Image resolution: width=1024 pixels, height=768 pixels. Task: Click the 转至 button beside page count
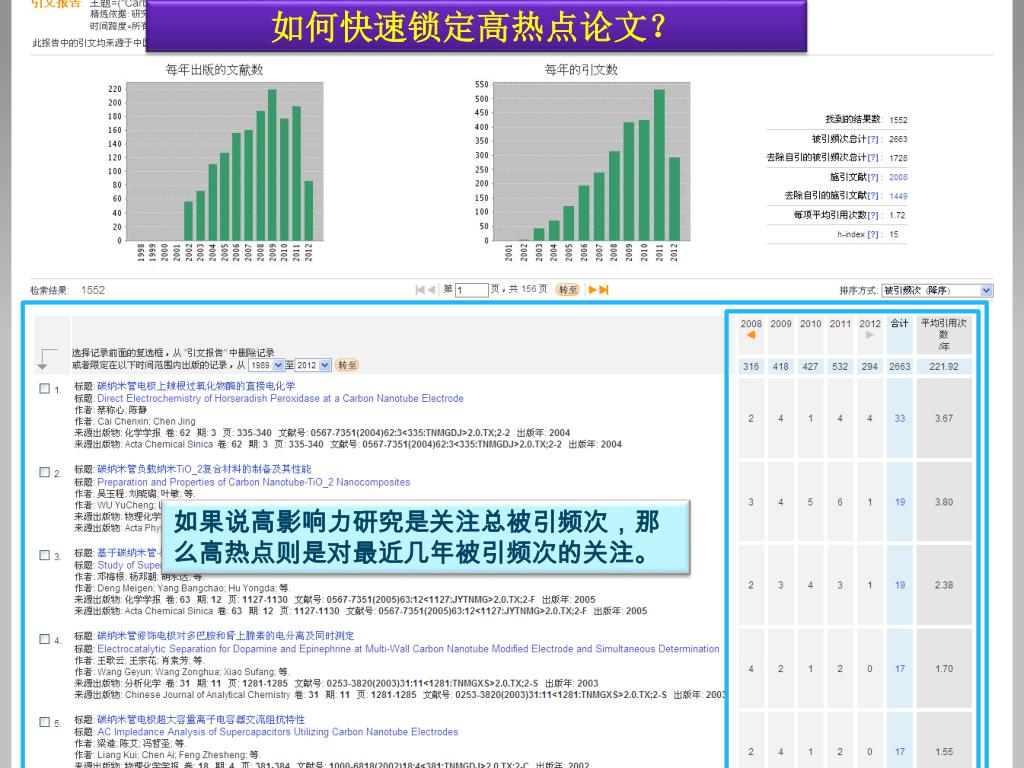[568, 290]
